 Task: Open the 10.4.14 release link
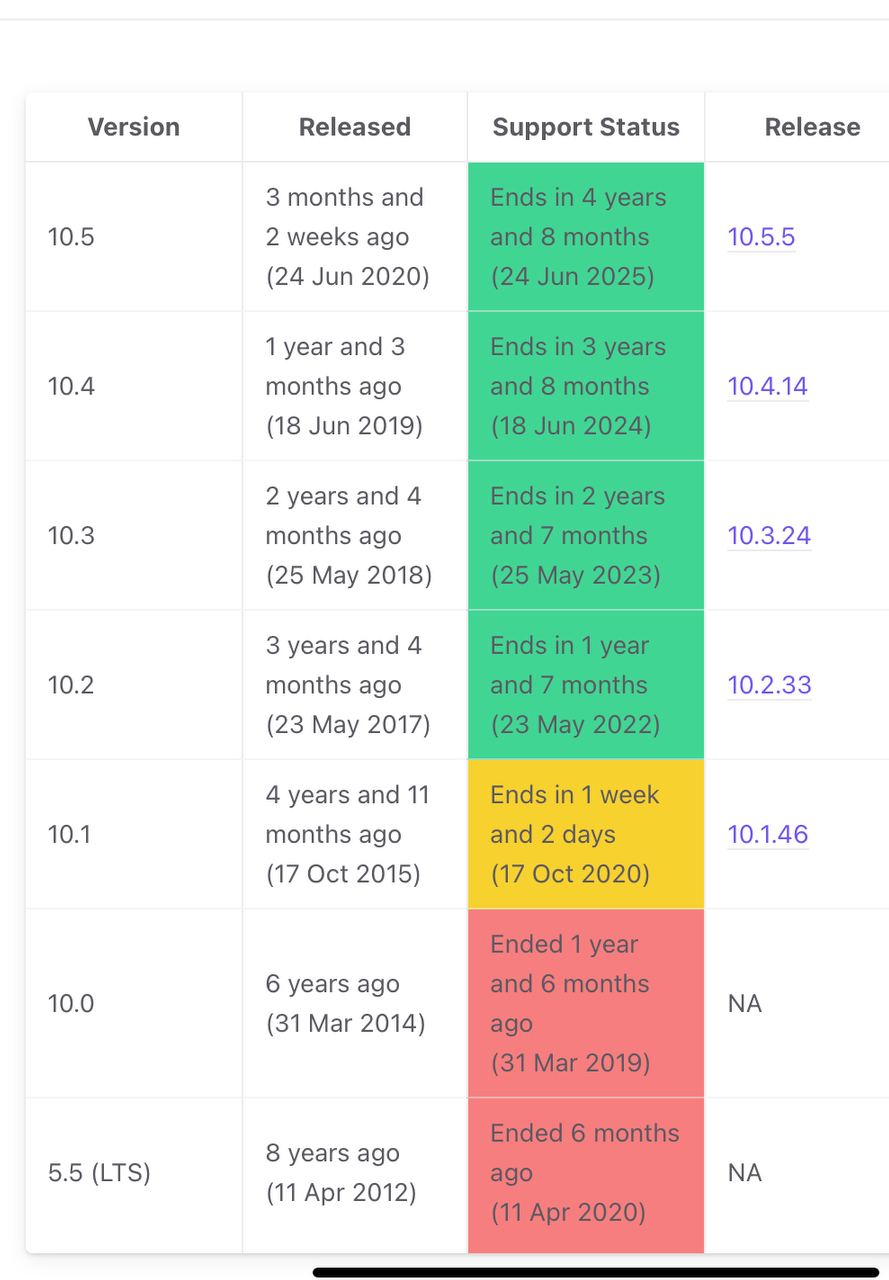pyautogui.click(x=767, y=386)
